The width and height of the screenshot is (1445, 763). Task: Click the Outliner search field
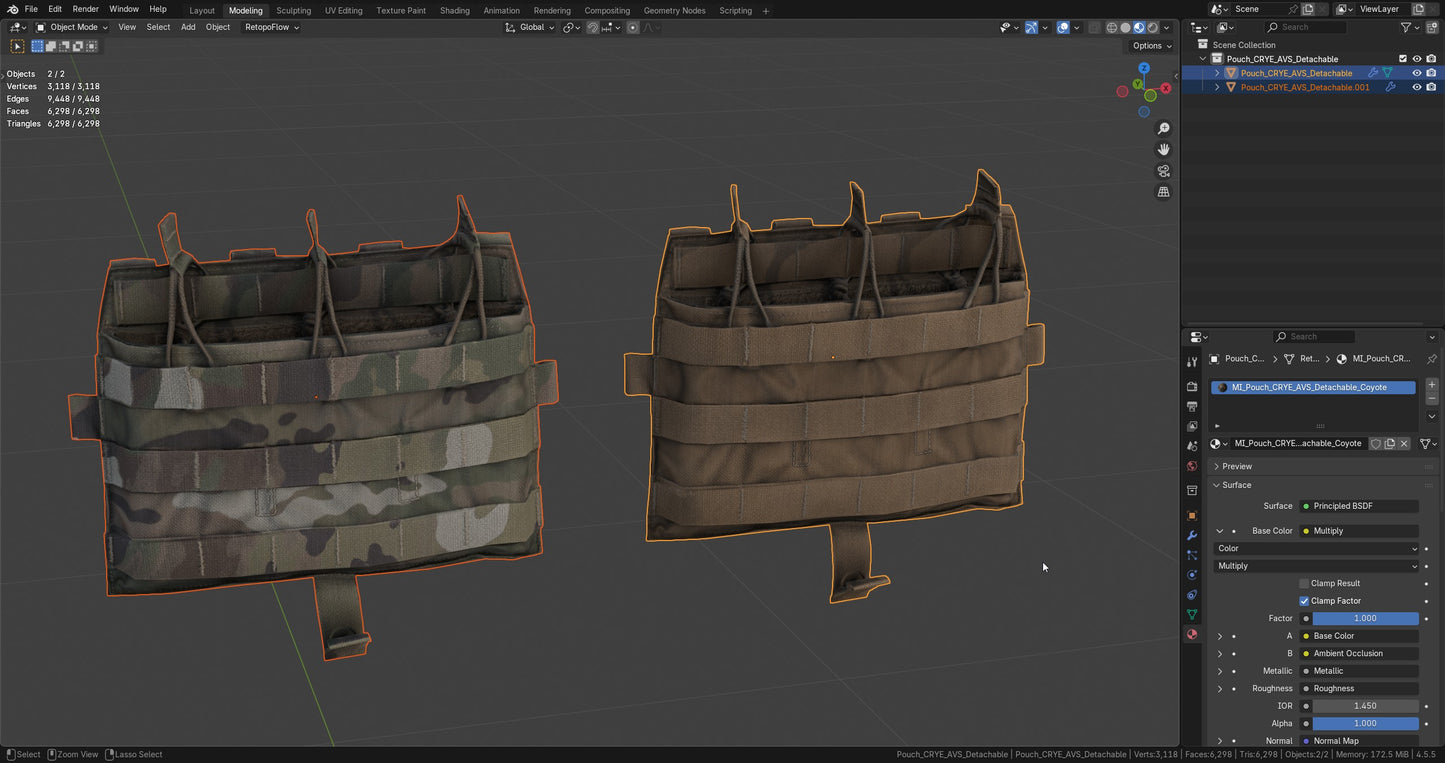(x=1305, y=28)
